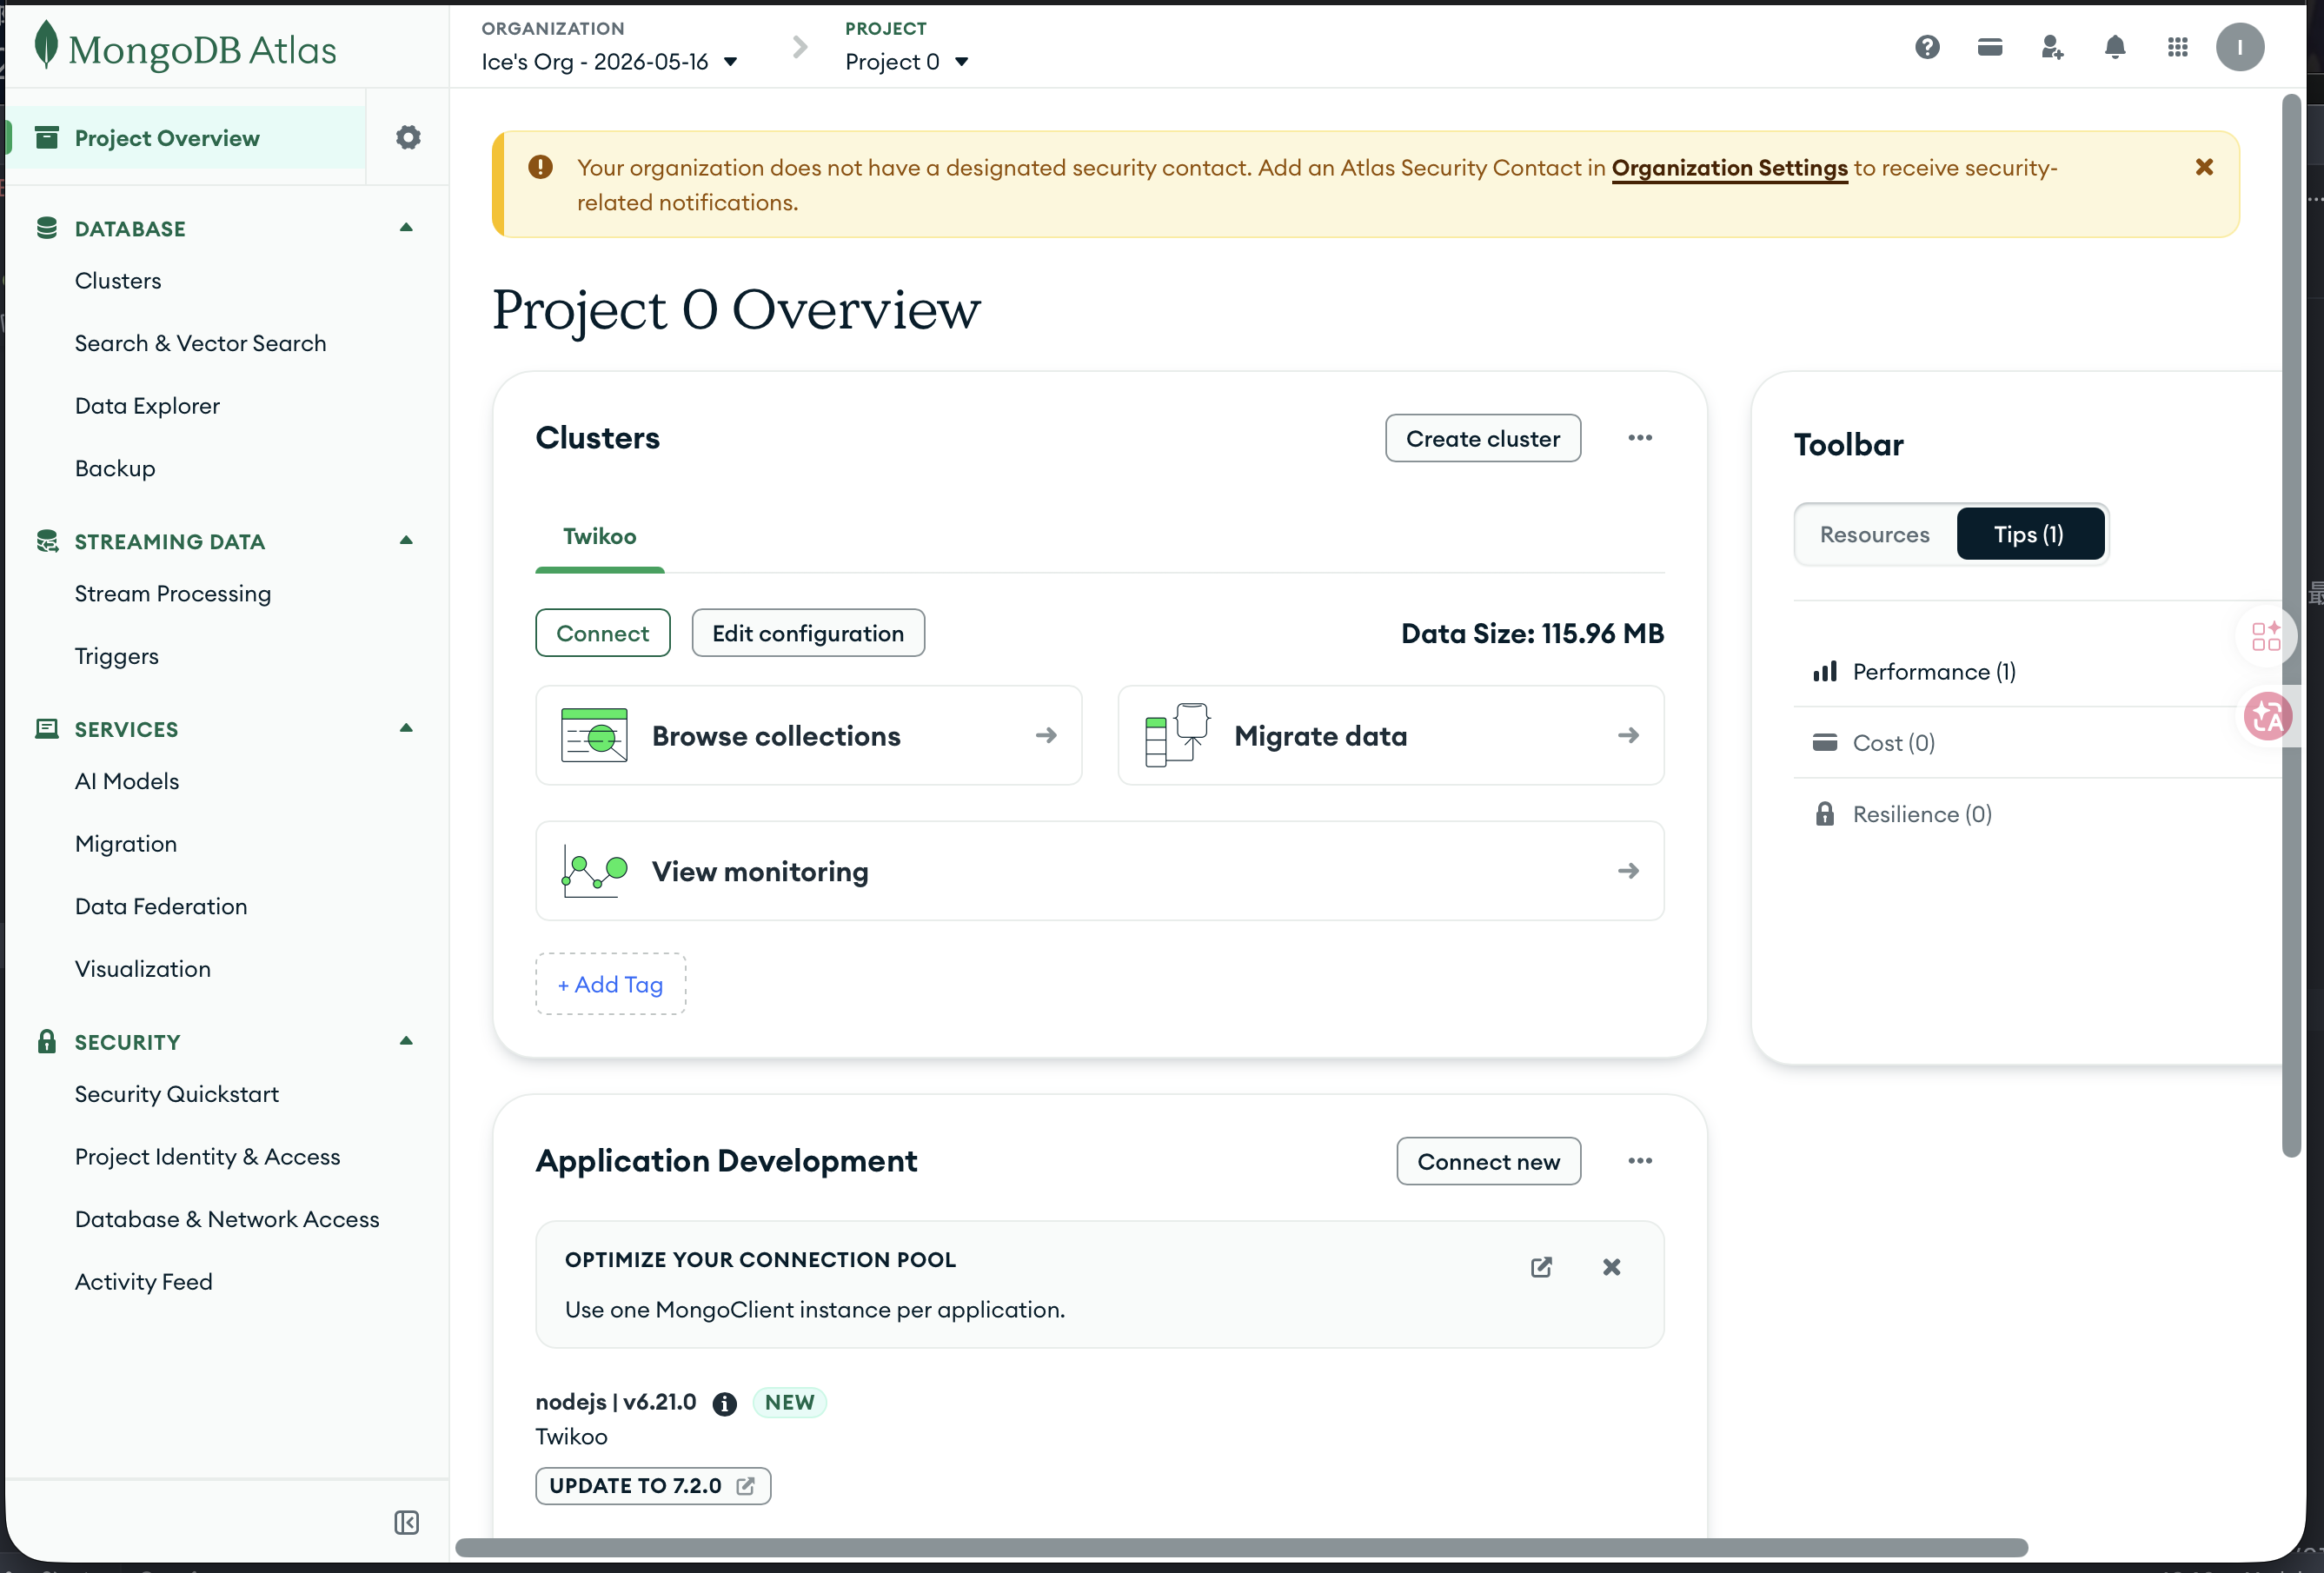
Task: Click the invite user icon in header
Action: point(2052,47)
